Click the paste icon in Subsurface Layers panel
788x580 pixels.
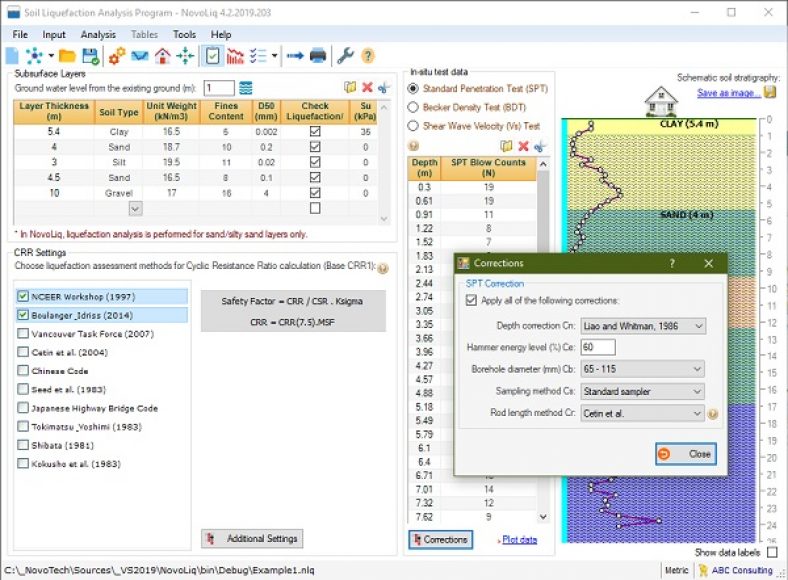tap(350, 87)
